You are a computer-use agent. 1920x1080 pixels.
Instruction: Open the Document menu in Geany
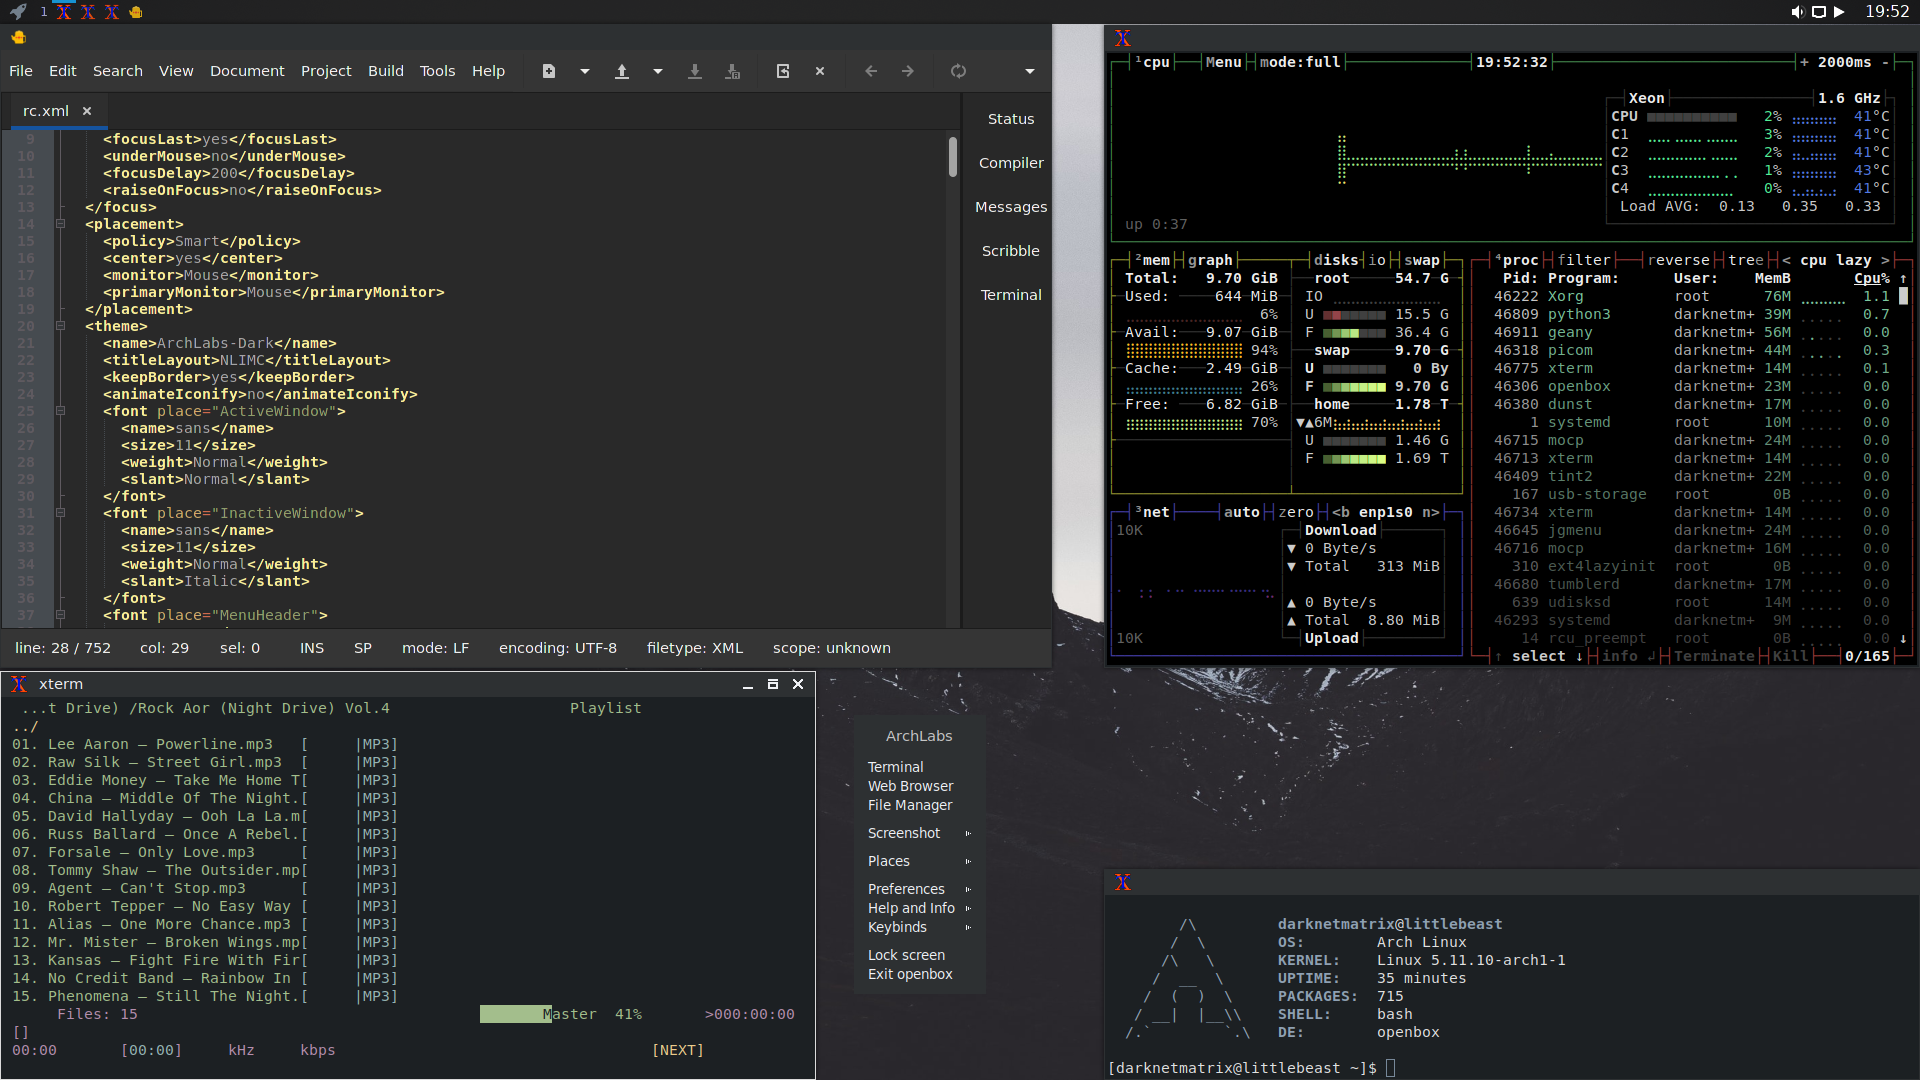pyautogui.click(x=247, y=71)
